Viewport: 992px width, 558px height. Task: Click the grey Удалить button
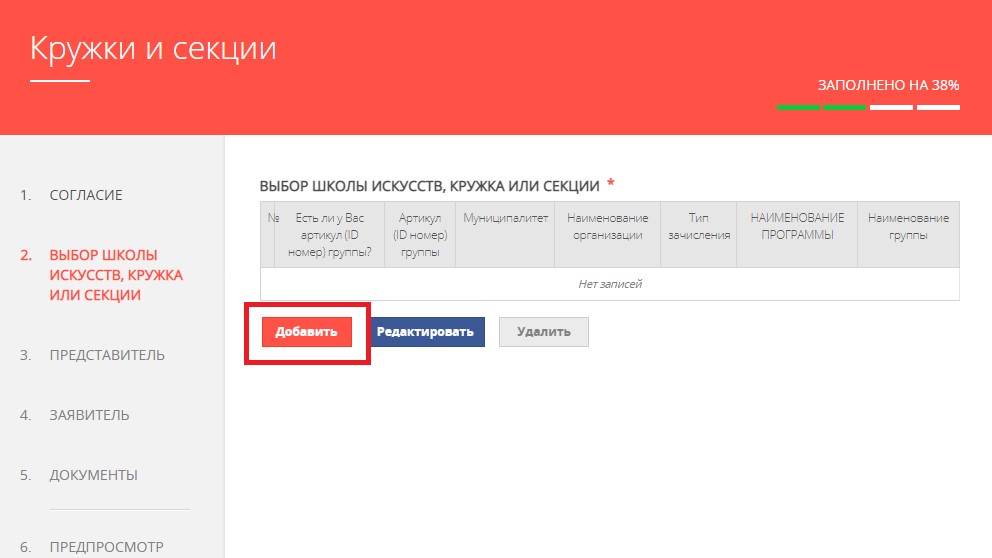pos(544,332)
